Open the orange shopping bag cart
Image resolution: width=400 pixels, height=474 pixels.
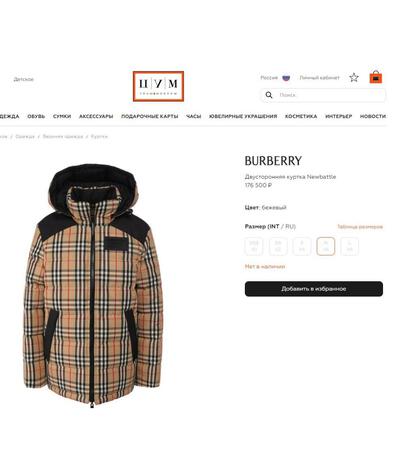coord(376,77)
